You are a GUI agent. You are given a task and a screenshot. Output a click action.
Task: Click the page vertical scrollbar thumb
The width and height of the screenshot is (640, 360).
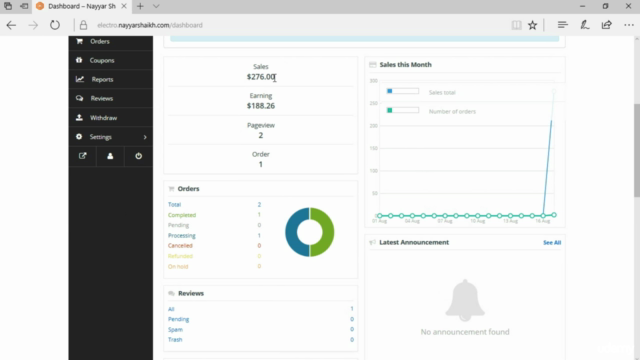pyautogui.click(x=636, y=152)
